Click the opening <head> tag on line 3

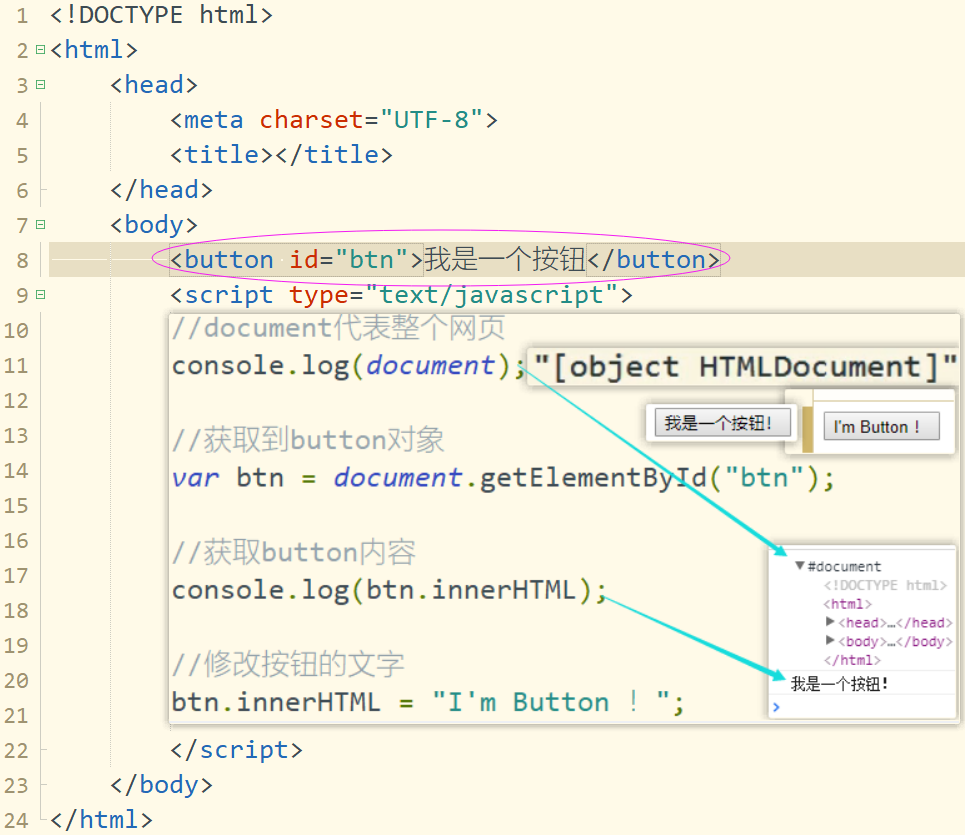point(154,85)
